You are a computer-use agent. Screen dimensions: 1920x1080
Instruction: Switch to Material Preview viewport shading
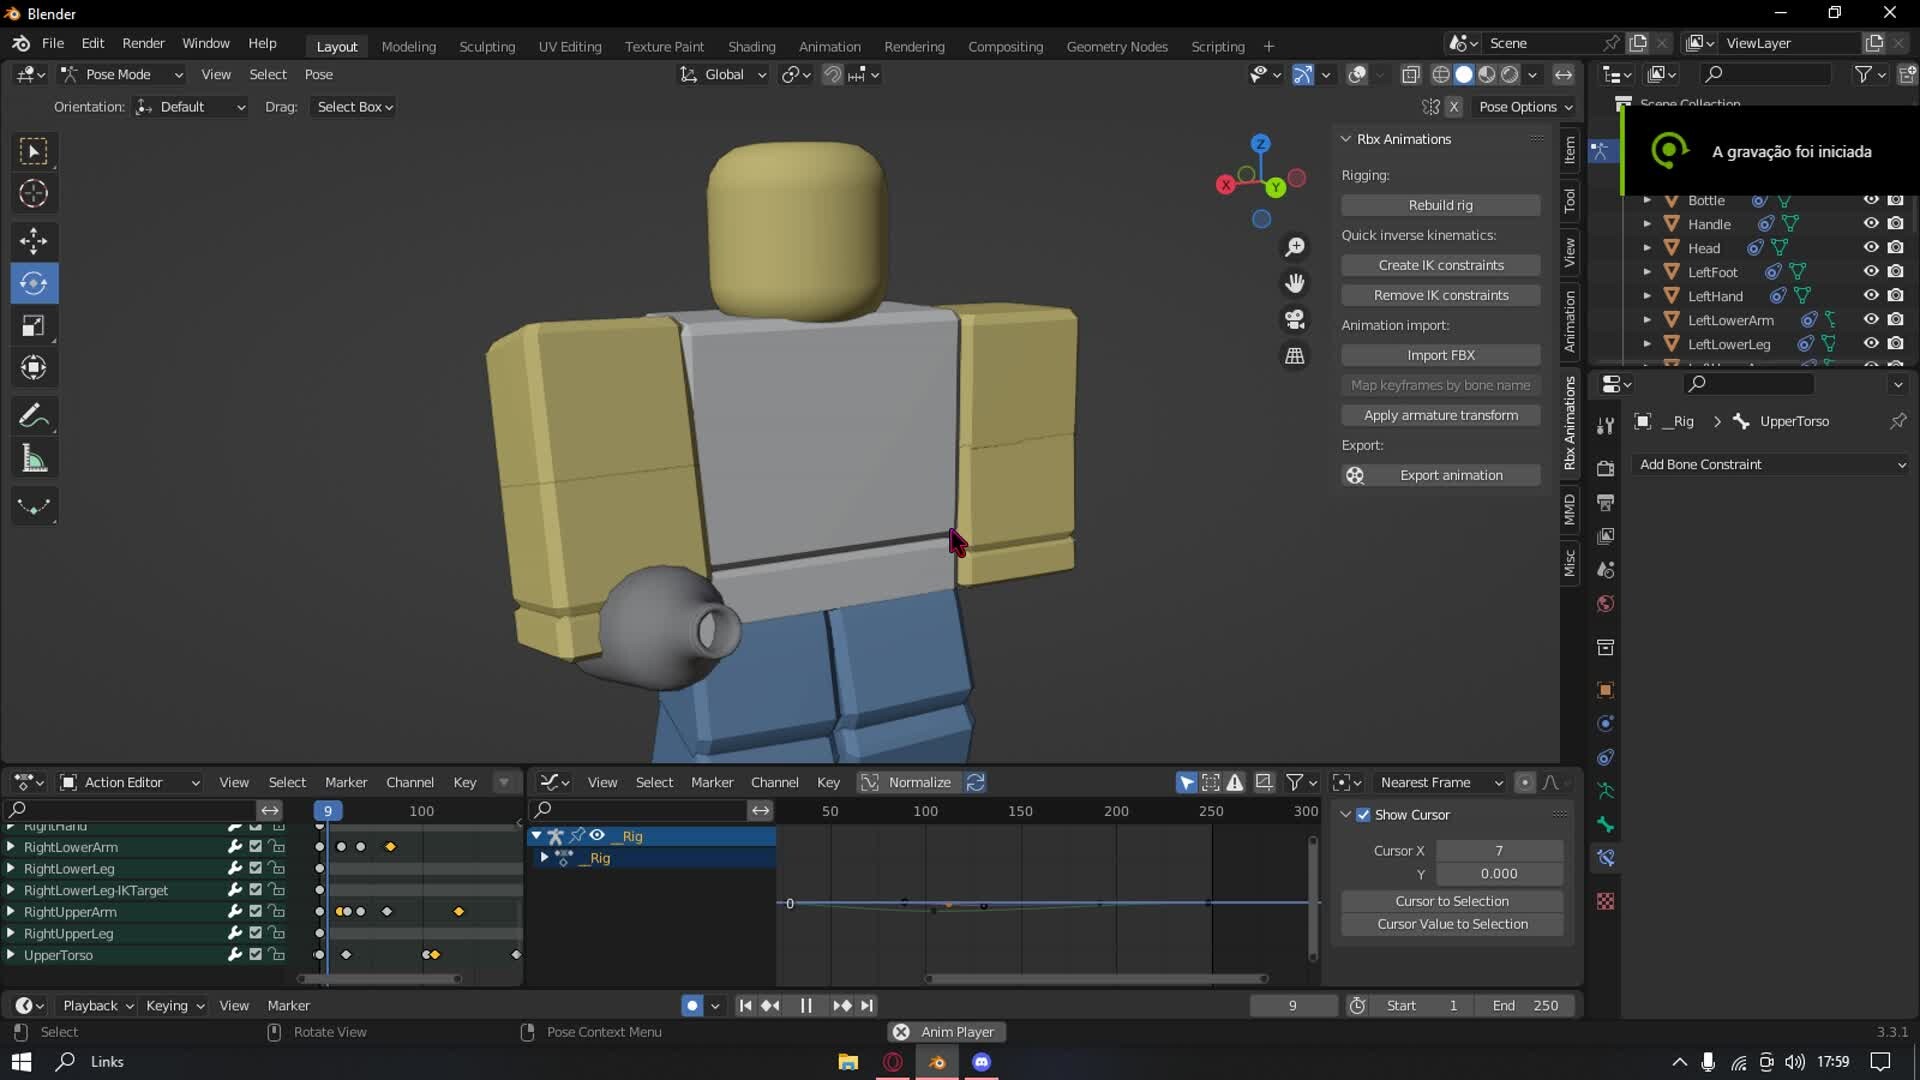(1487, 74)
